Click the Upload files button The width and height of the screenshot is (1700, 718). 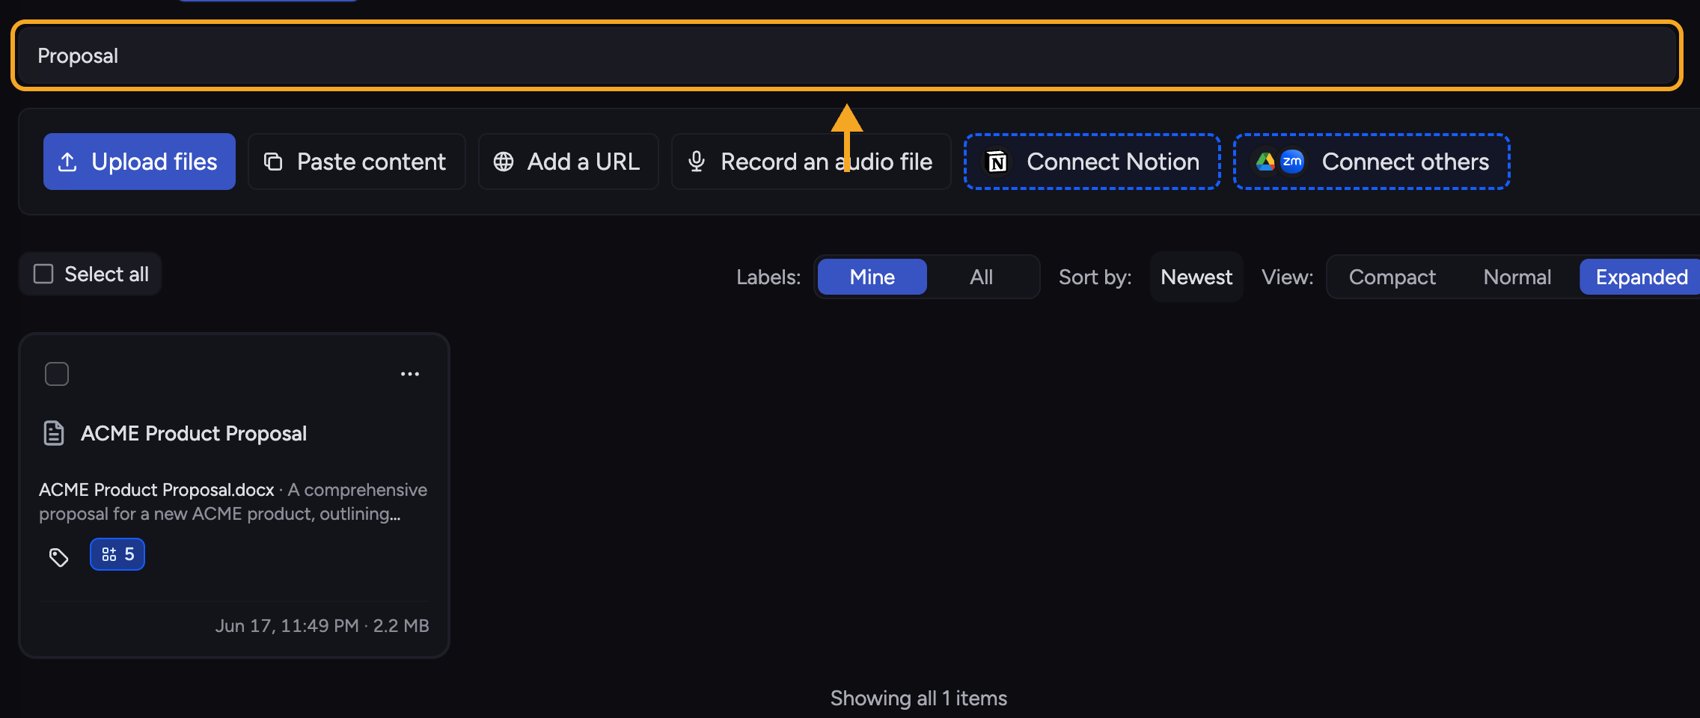tap(139, 161)
